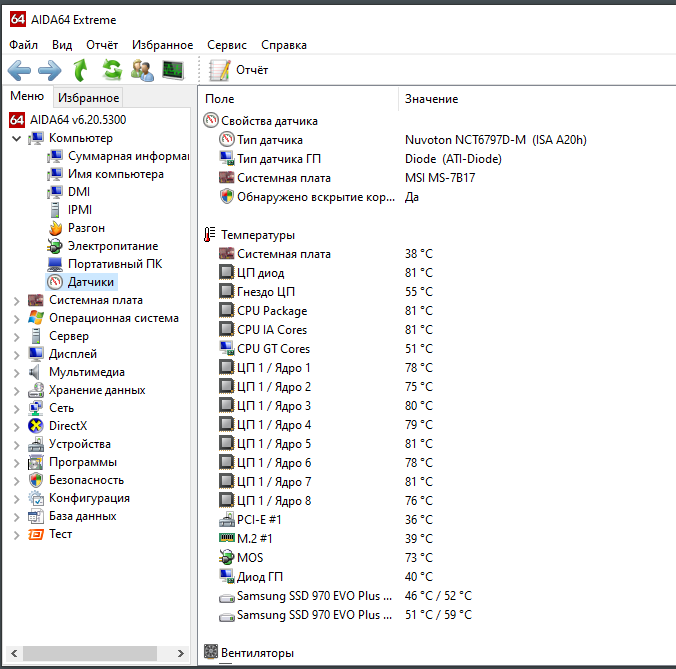The width and height of the screenshot is (676, 669).
Task: Select AIDA64 v6.20.5300 root item
Action: tap(68, 120)
